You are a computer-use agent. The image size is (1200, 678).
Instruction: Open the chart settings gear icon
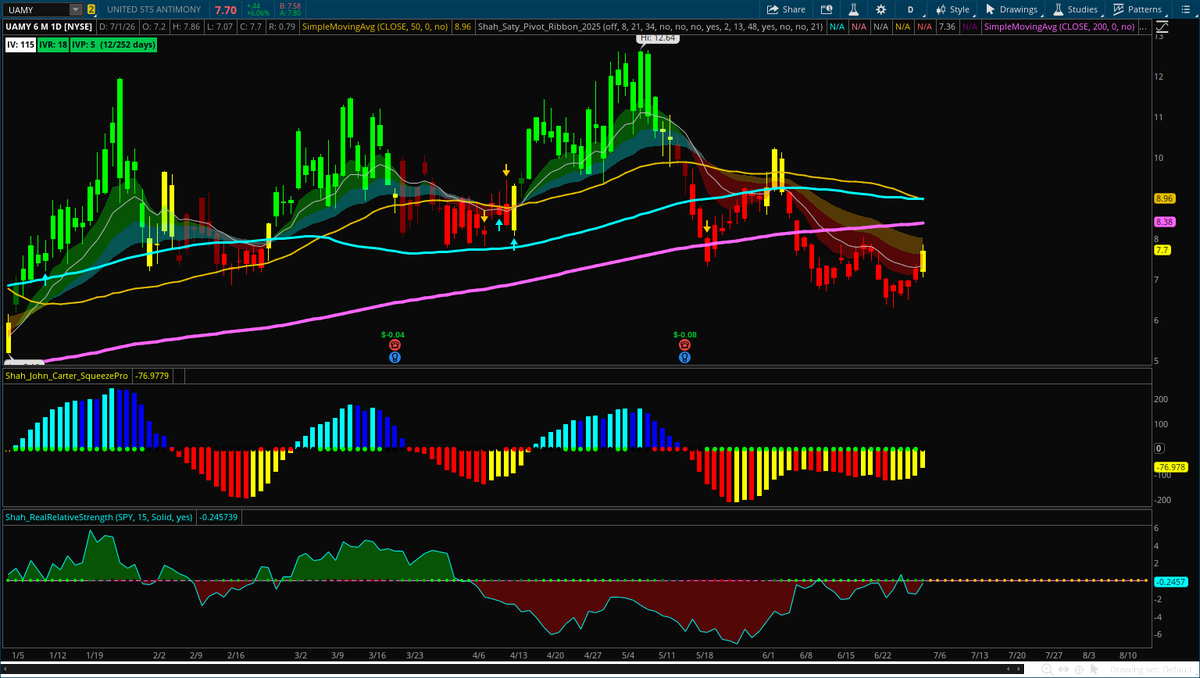(880, 9)
